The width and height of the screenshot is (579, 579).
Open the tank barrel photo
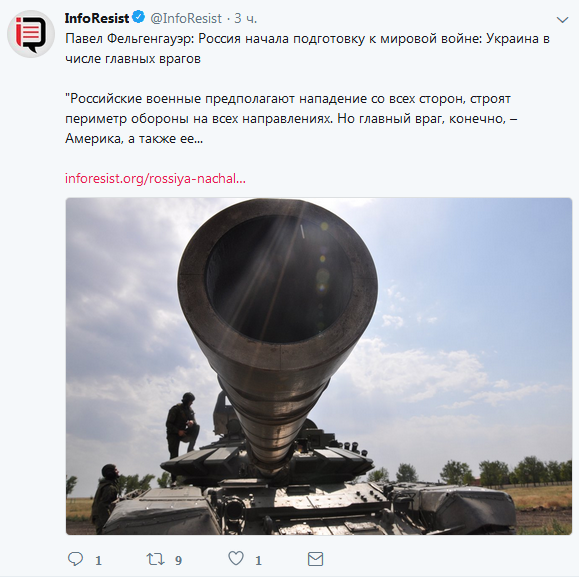(x=319, y=366)
